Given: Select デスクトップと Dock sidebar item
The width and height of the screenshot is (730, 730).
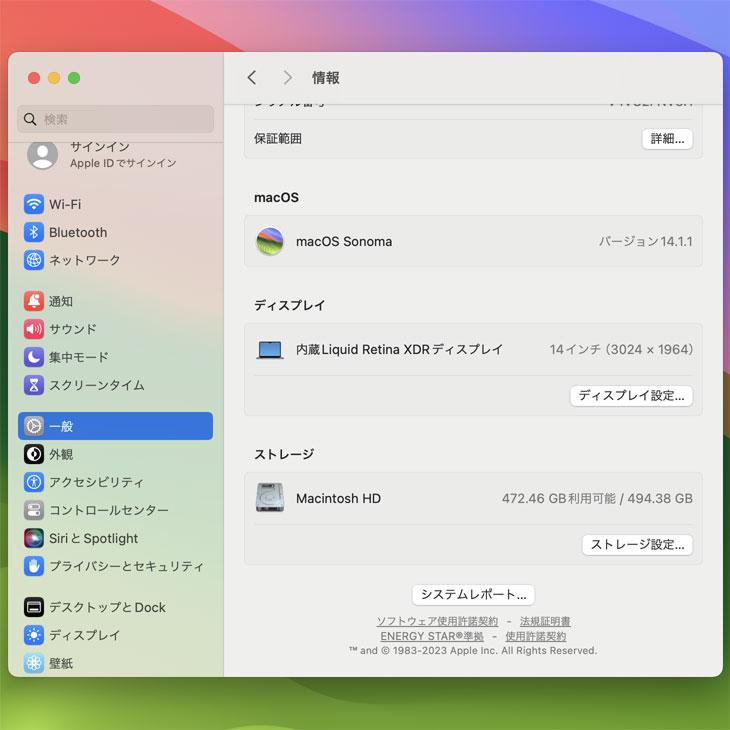Looking at the screenshot, I should 107,607.
